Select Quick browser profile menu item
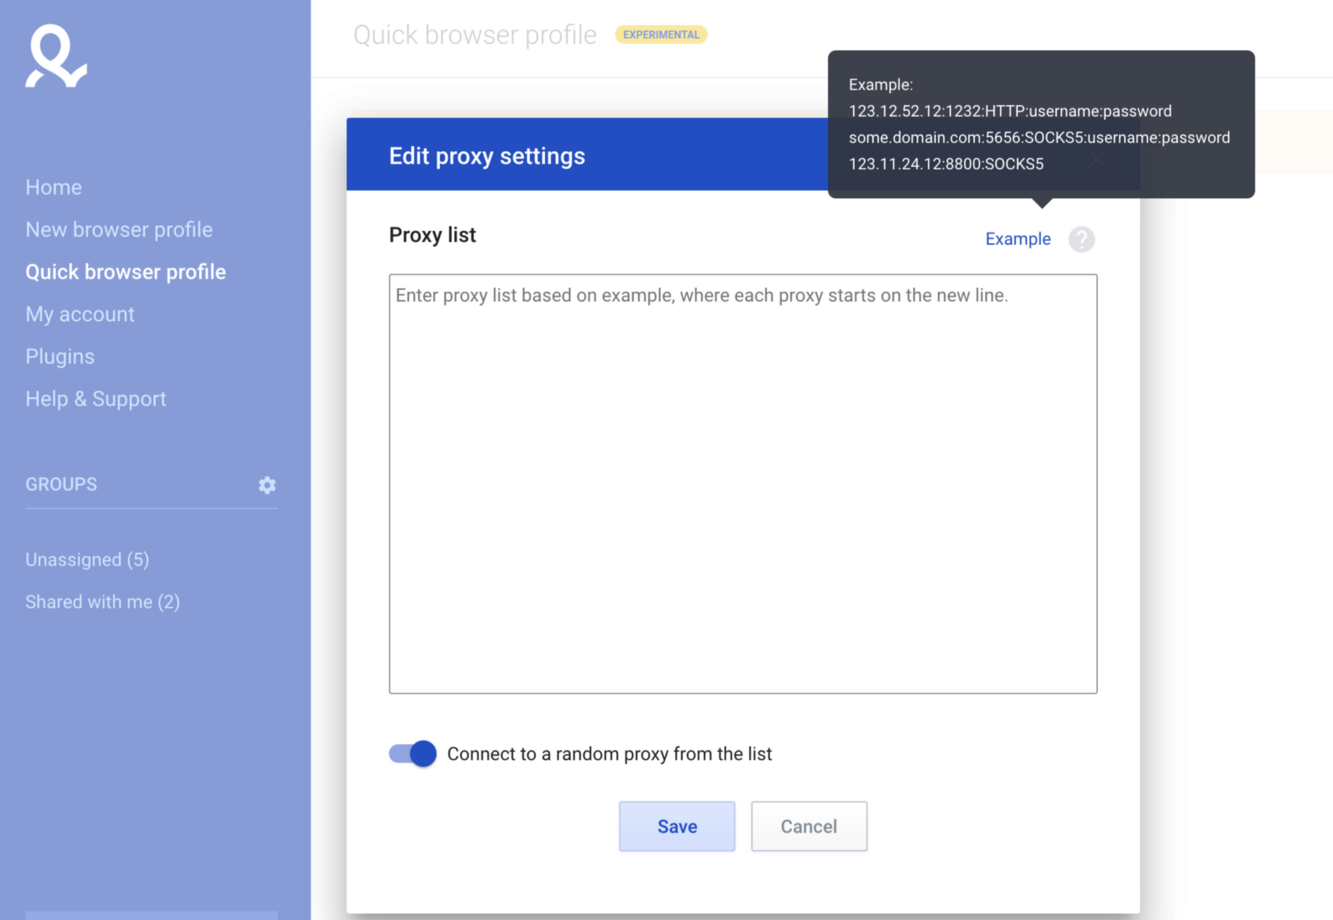 click(126, 272)
